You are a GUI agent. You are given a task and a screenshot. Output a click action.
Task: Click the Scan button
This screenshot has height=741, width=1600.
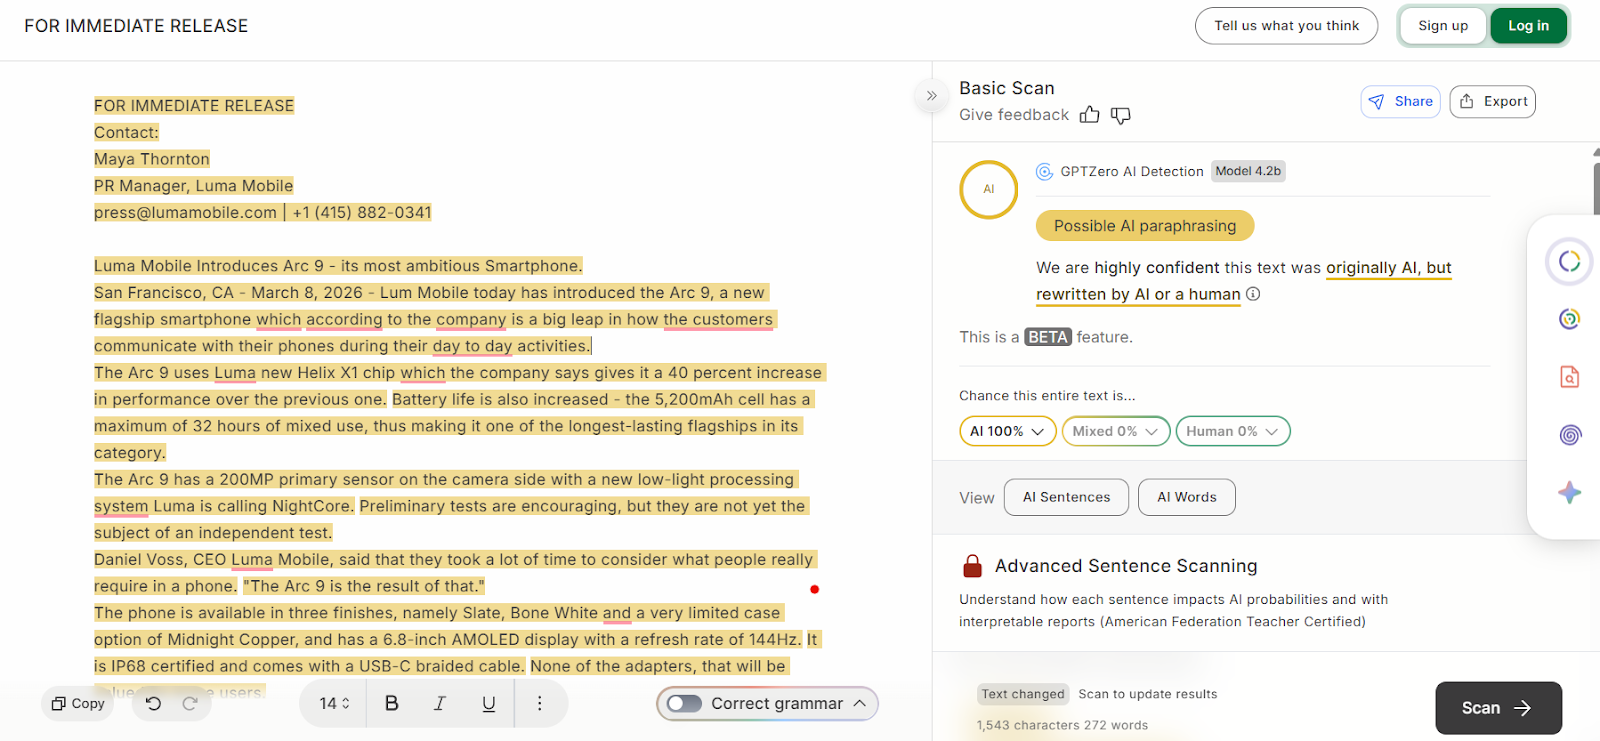tap(1498, 708)
